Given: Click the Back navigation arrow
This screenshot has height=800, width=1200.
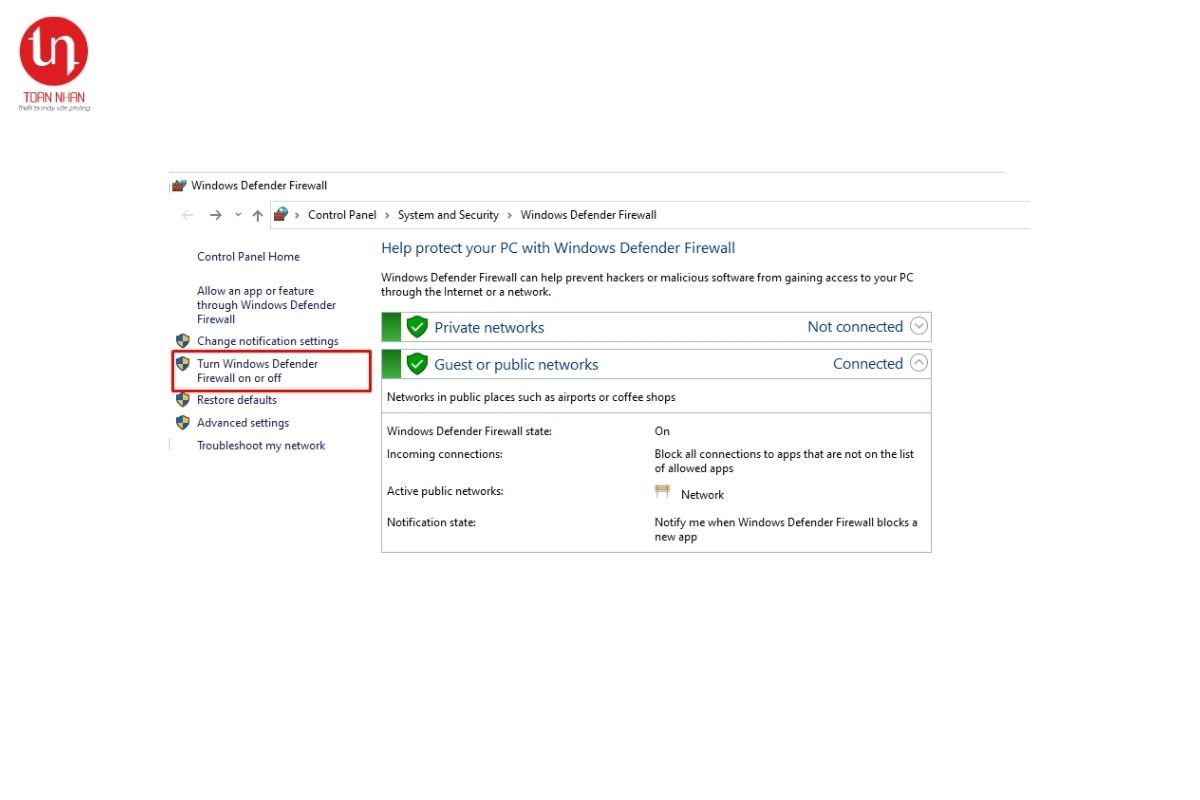Looking at the screenshot, I should 187,215.
